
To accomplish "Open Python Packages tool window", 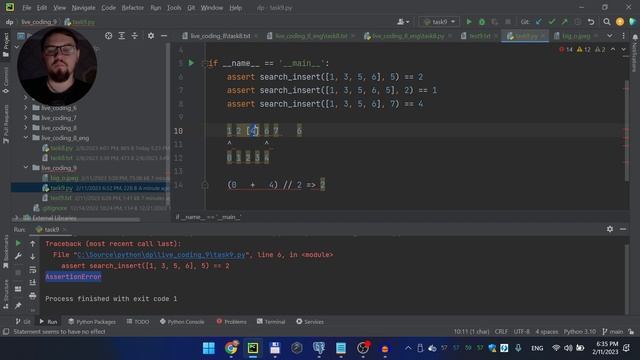I will coord(92,322).
